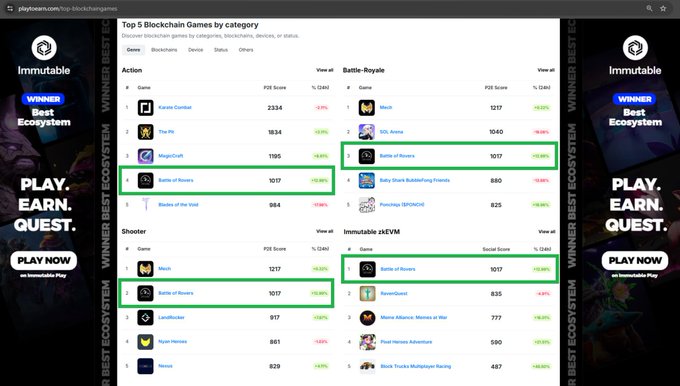
Task: Click PLAY NOW button in left ad
Action: point(43,261)
